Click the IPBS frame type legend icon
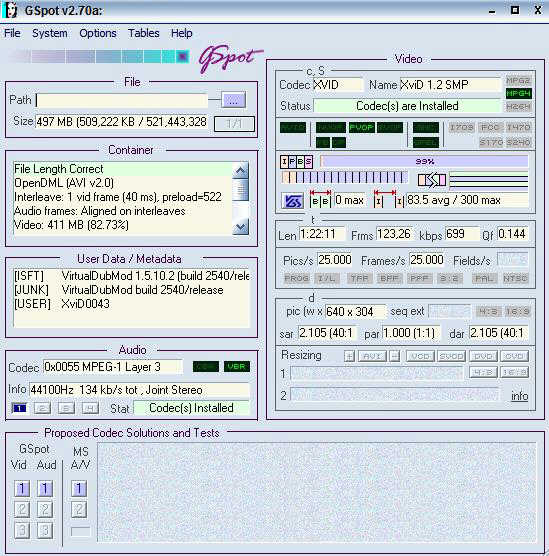 (296, 162)
